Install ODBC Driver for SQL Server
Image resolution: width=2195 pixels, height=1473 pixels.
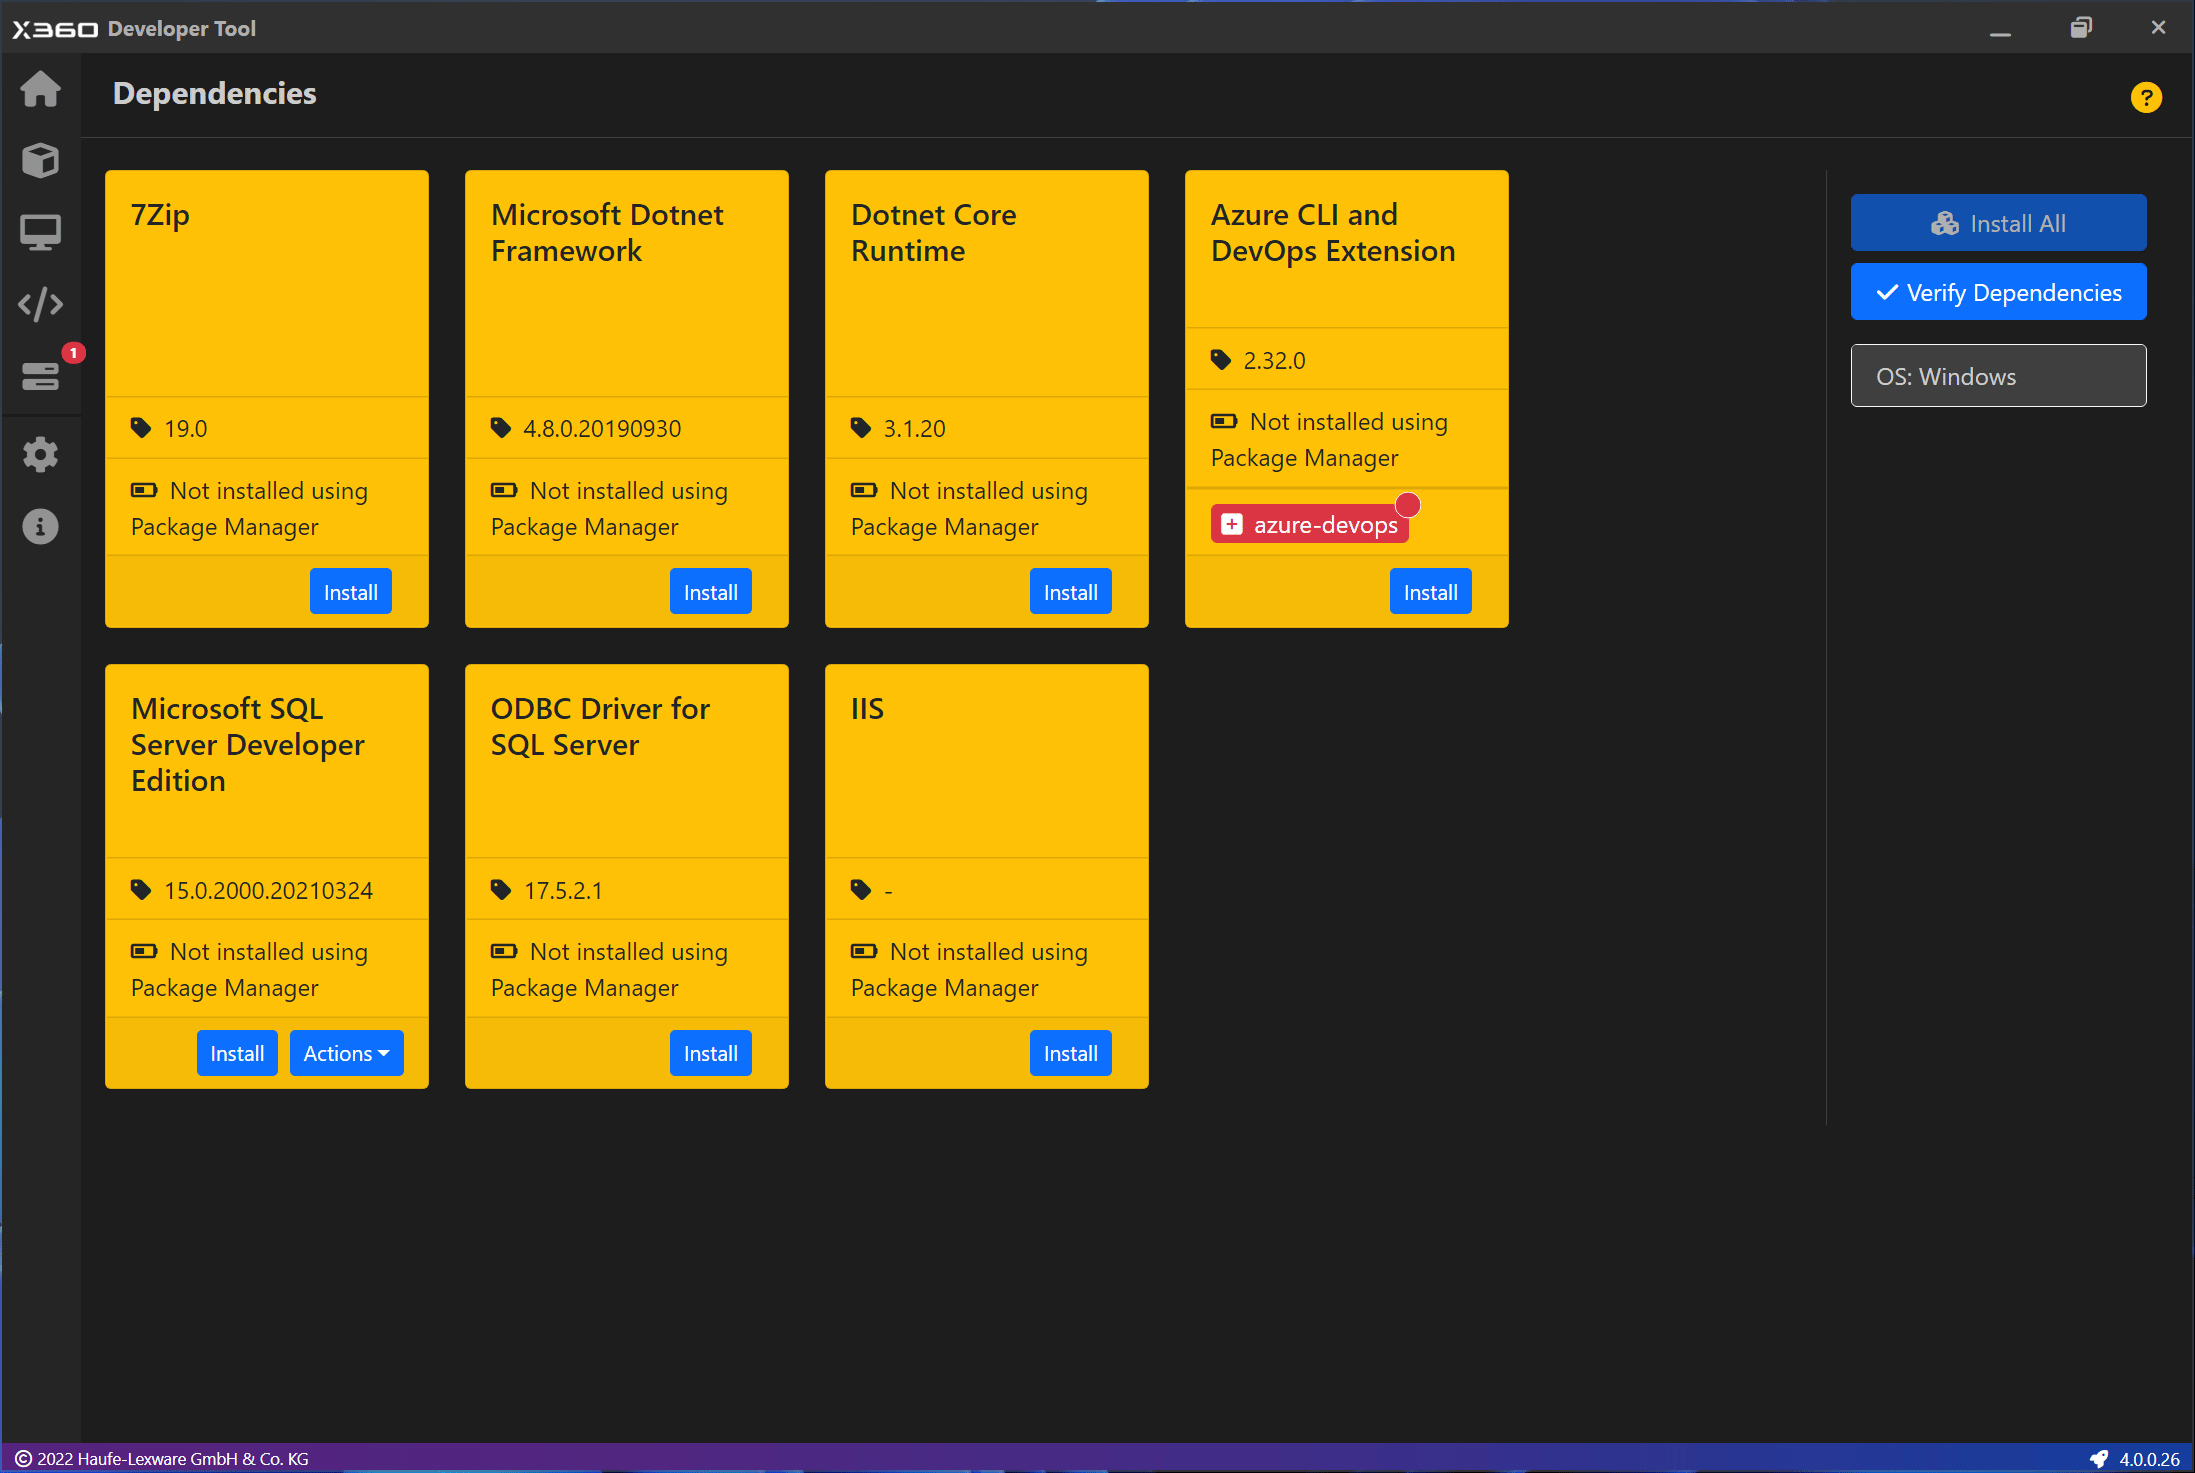click(710, 1053)
